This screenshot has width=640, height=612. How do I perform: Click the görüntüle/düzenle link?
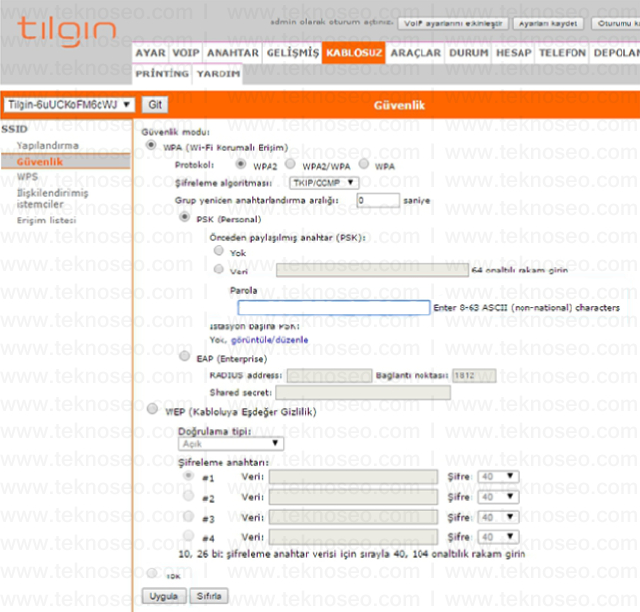click(x=269, y=340)
